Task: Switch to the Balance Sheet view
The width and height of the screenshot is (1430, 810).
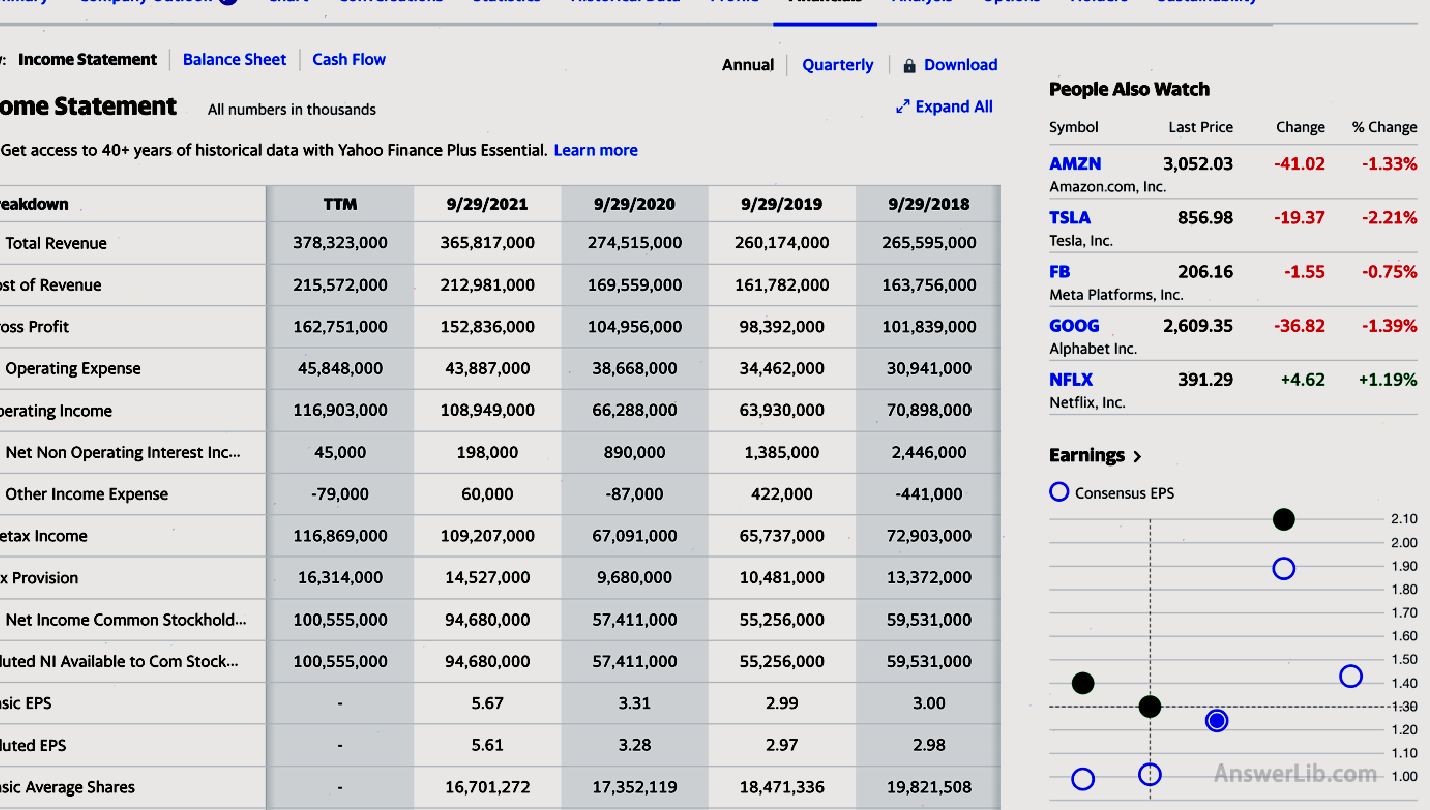Action: (x=234, y=60)
